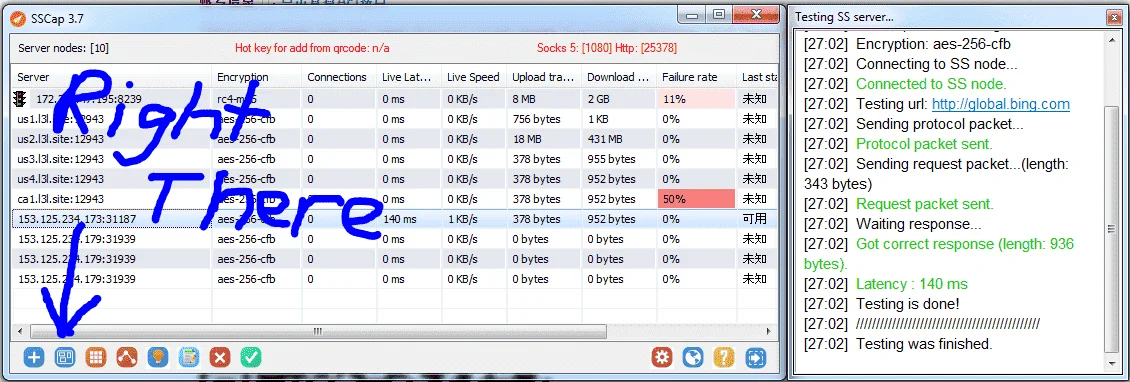The image size is (1130, 382).
Task: Click the 1 KB/s live speed cell
Action: [x=473, y=219]
